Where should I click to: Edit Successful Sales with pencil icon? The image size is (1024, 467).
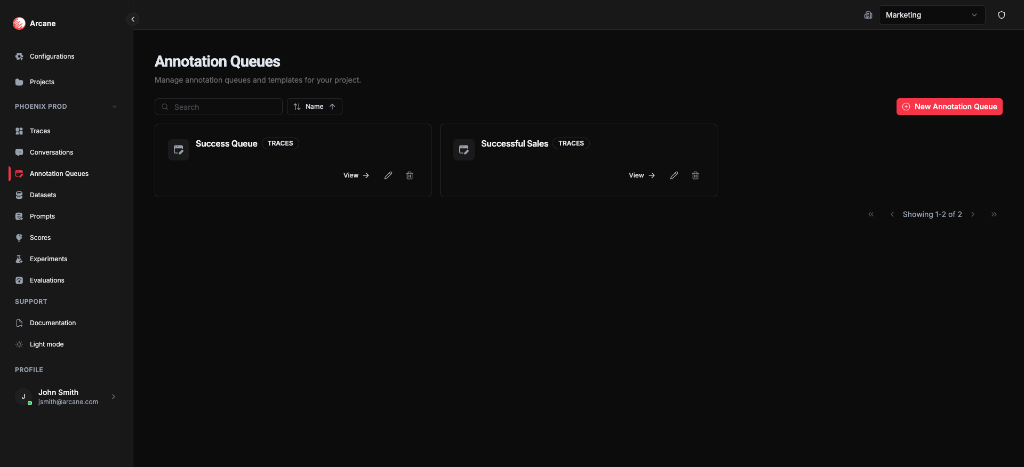pyautogui.click(x=674, y=175)
